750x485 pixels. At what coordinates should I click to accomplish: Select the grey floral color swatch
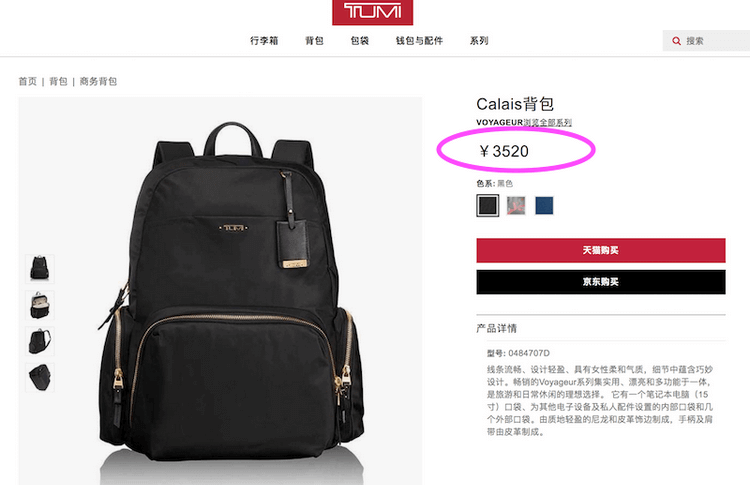pos(516,206)
